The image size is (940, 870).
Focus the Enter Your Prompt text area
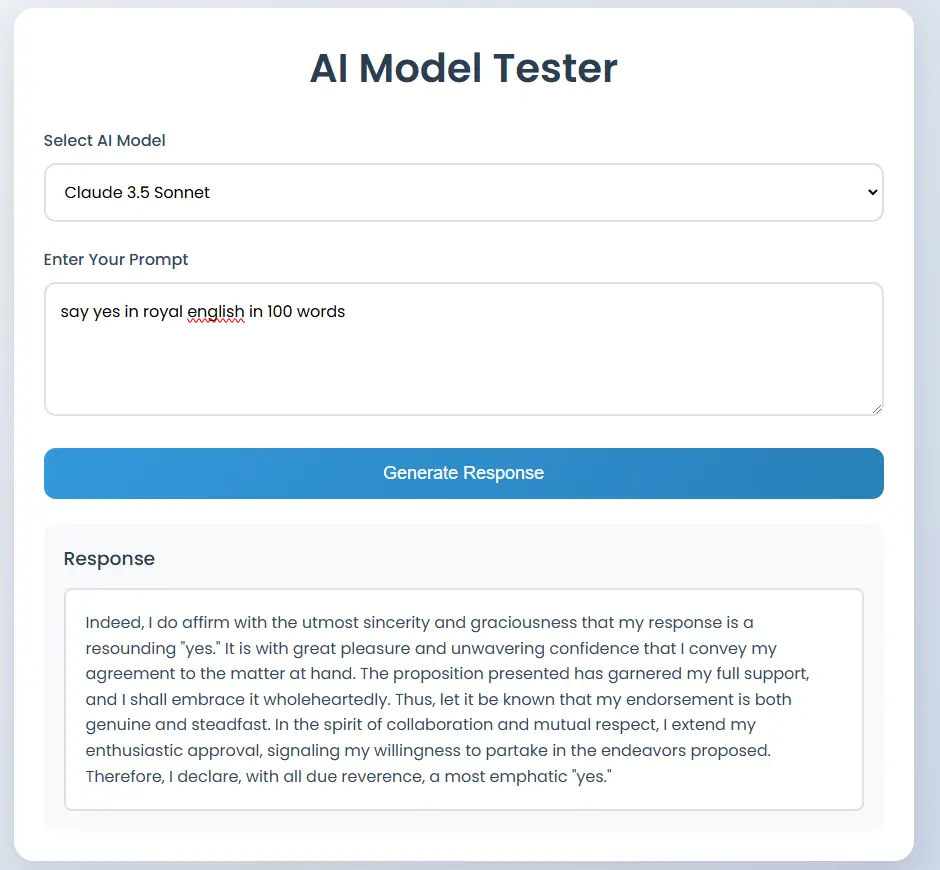(463, 349)
